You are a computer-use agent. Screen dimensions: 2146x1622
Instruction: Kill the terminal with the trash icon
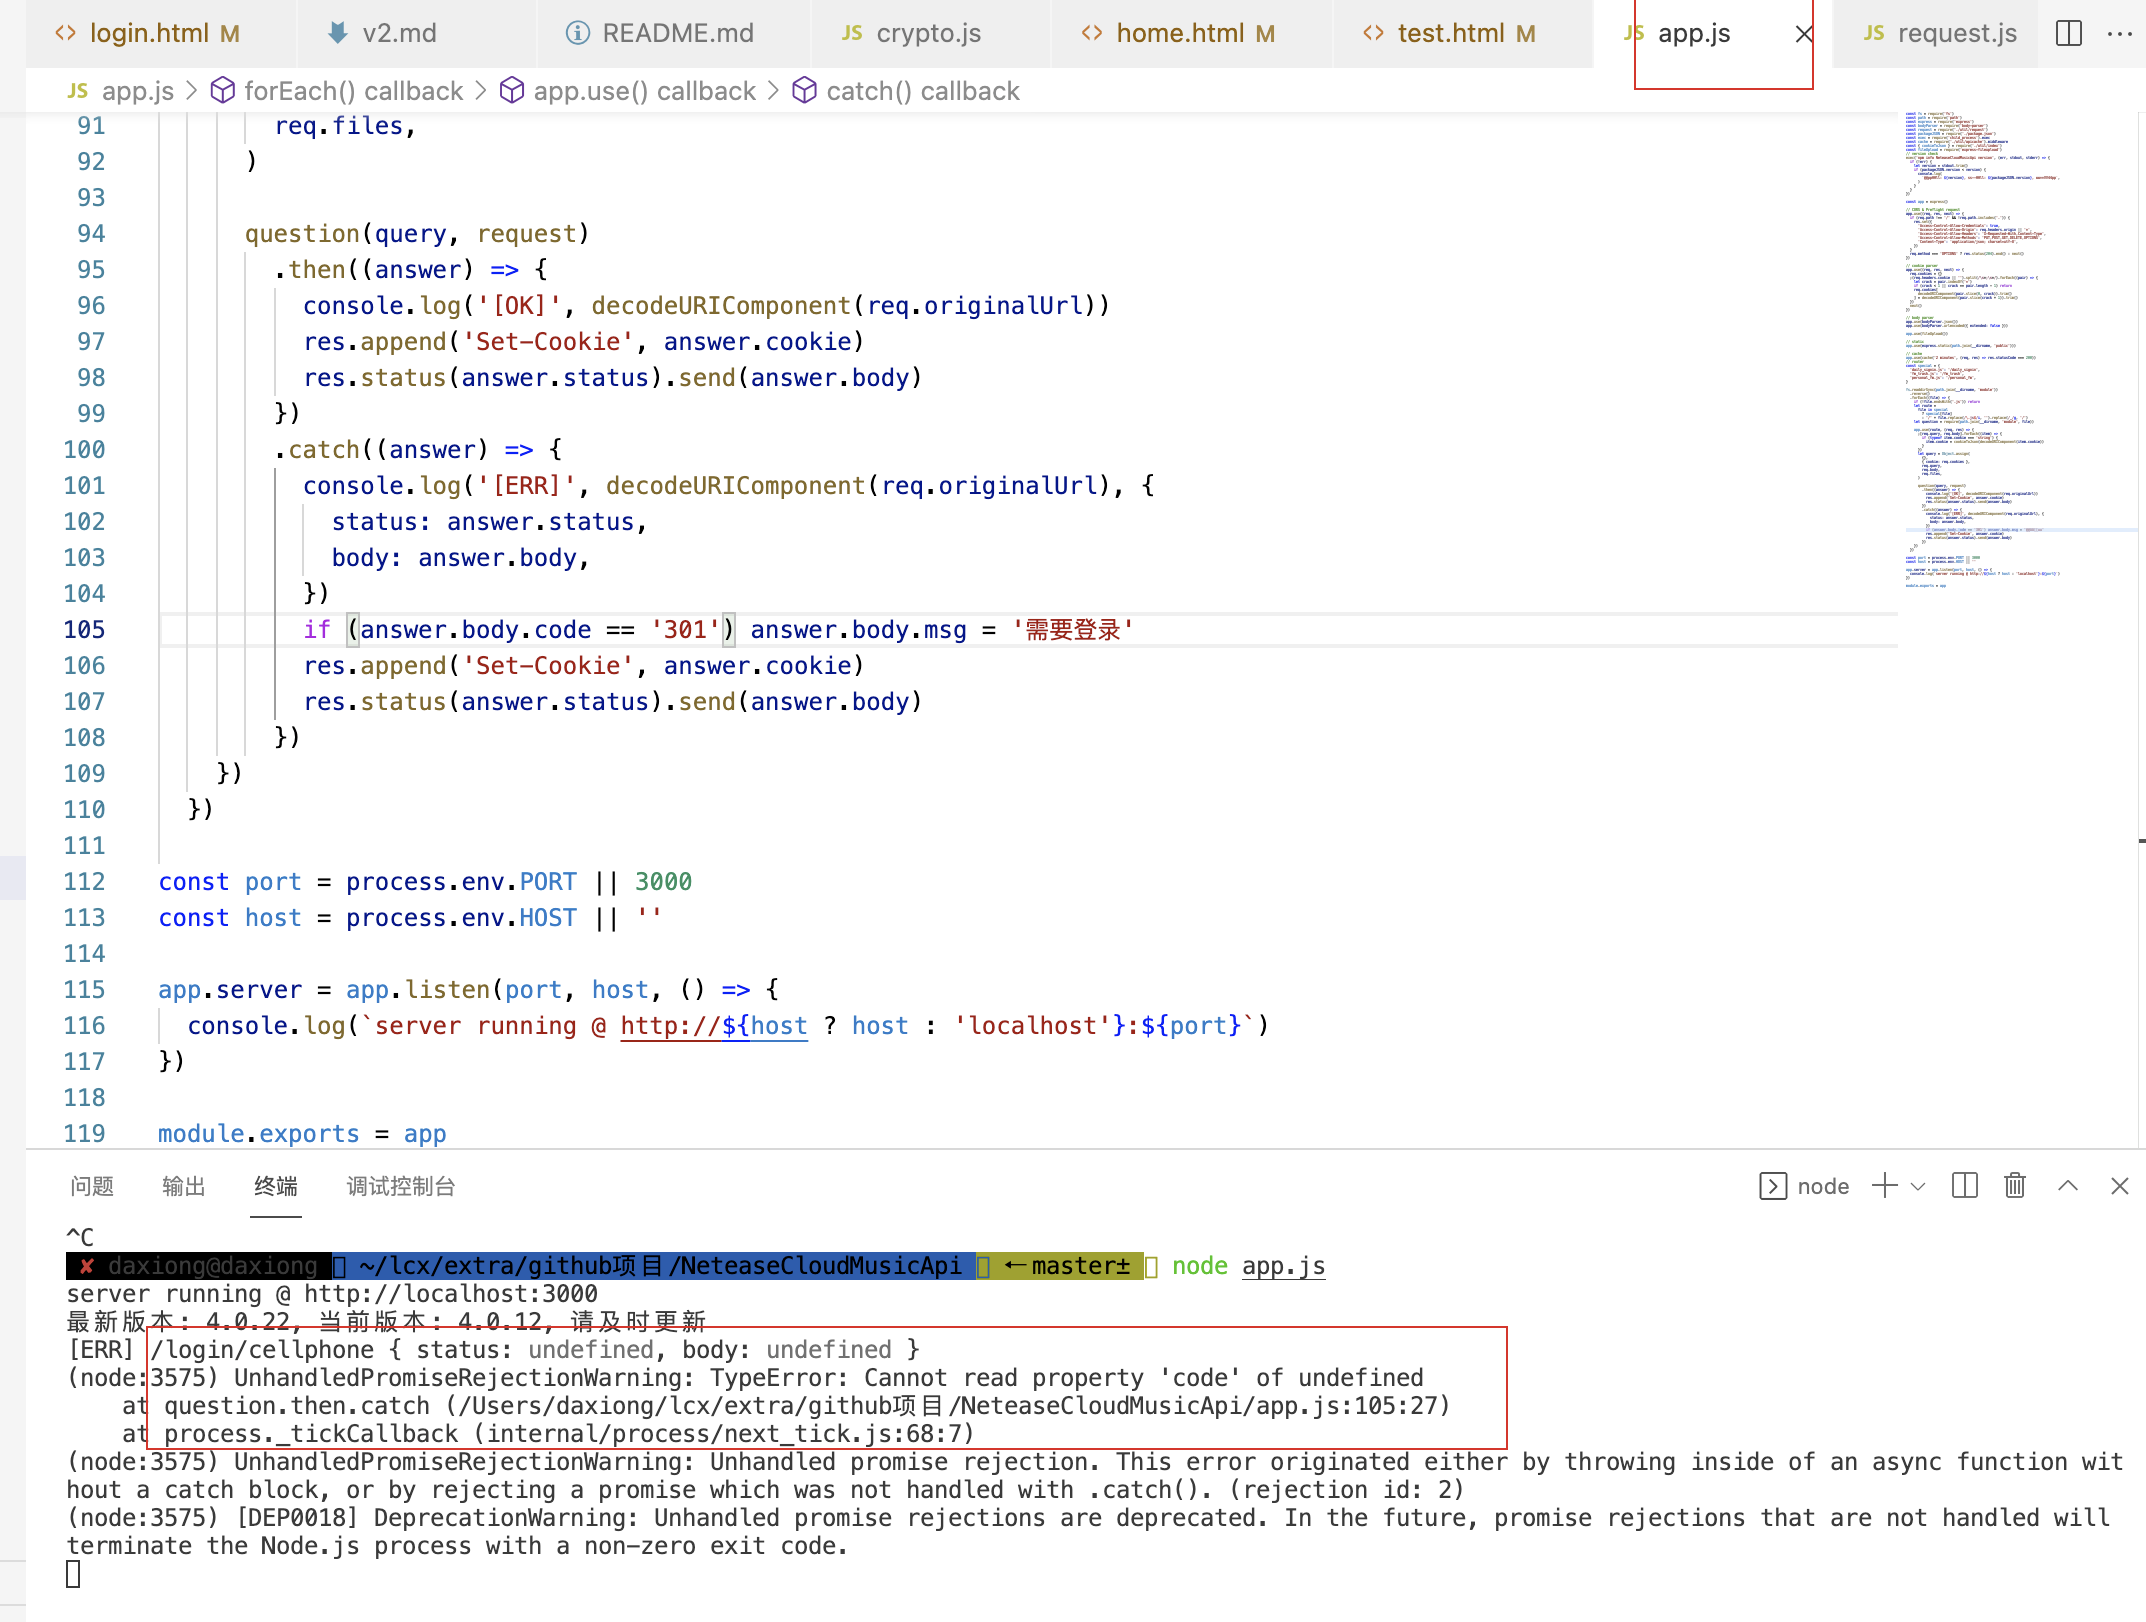[2015, 1186]
